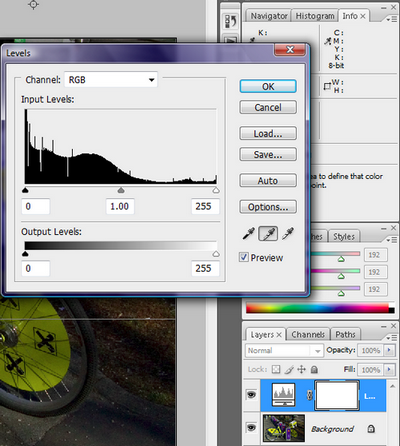Select the gray point eyedropper
Image resolution: width=400 pixels, height=446 pixels.
pyautogui.click(x=268, y=234)
